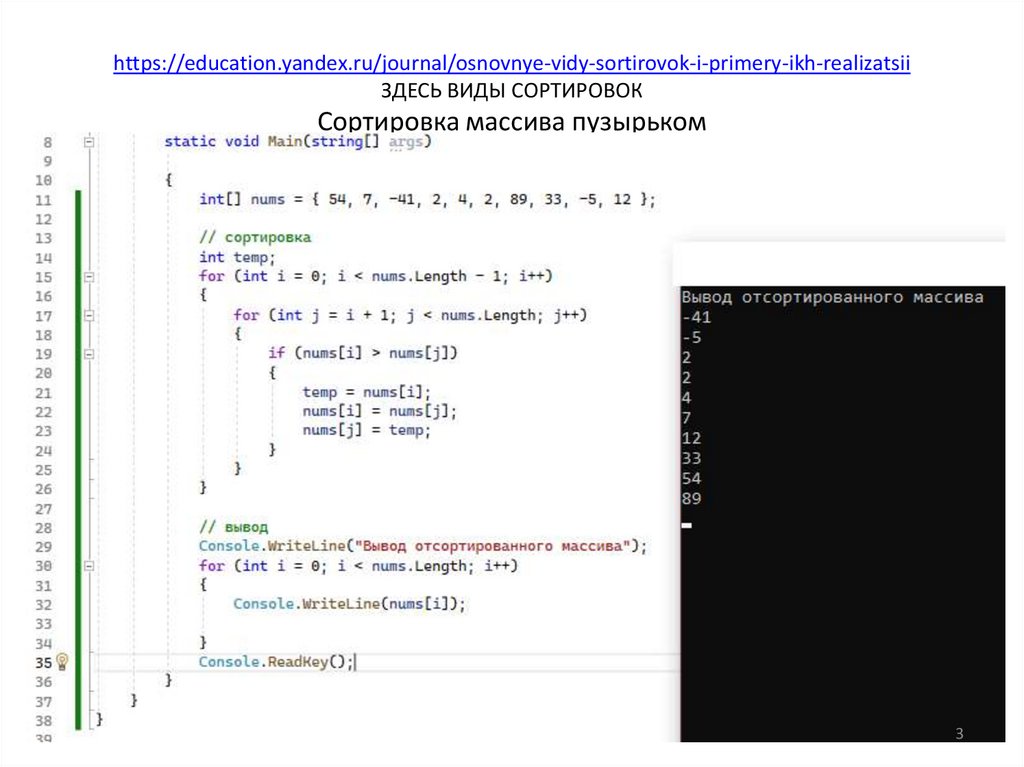
Task: Click the outer 'for (int i = 0; i < nums.Length - 1' line
Action: 376,276
